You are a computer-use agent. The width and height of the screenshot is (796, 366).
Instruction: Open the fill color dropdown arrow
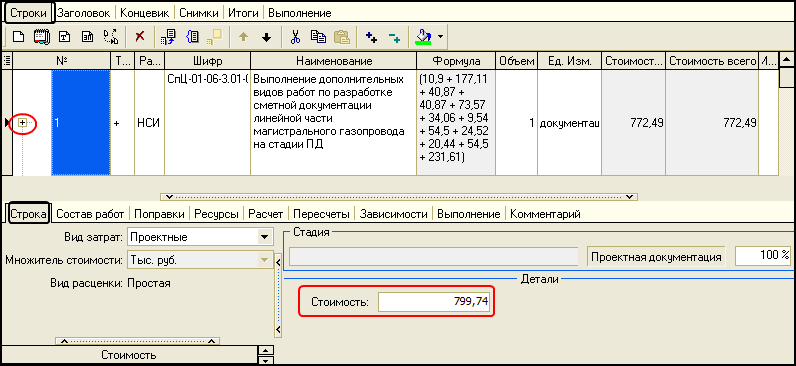pos(440,37)
